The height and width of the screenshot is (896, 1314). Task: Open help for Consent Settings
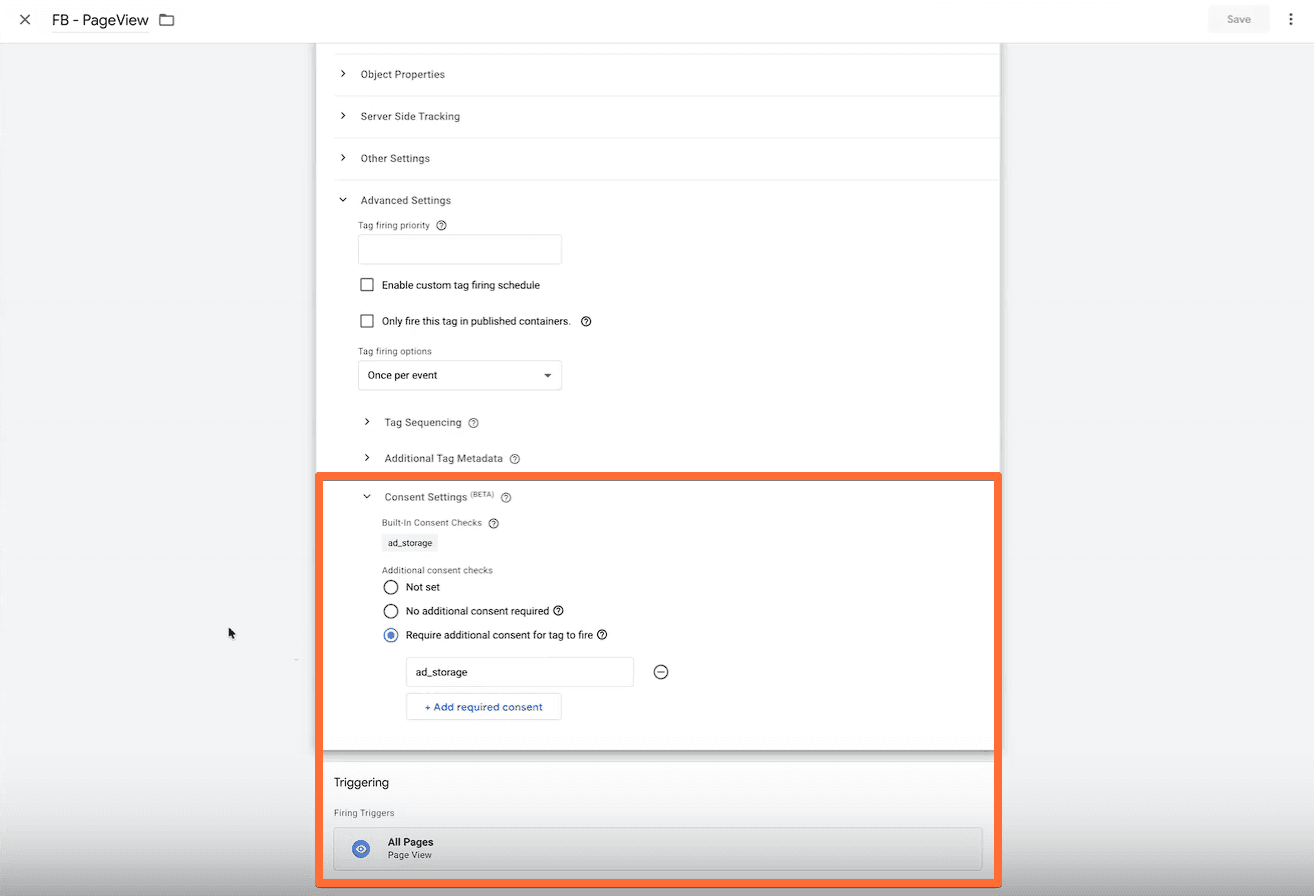point(506,496)
